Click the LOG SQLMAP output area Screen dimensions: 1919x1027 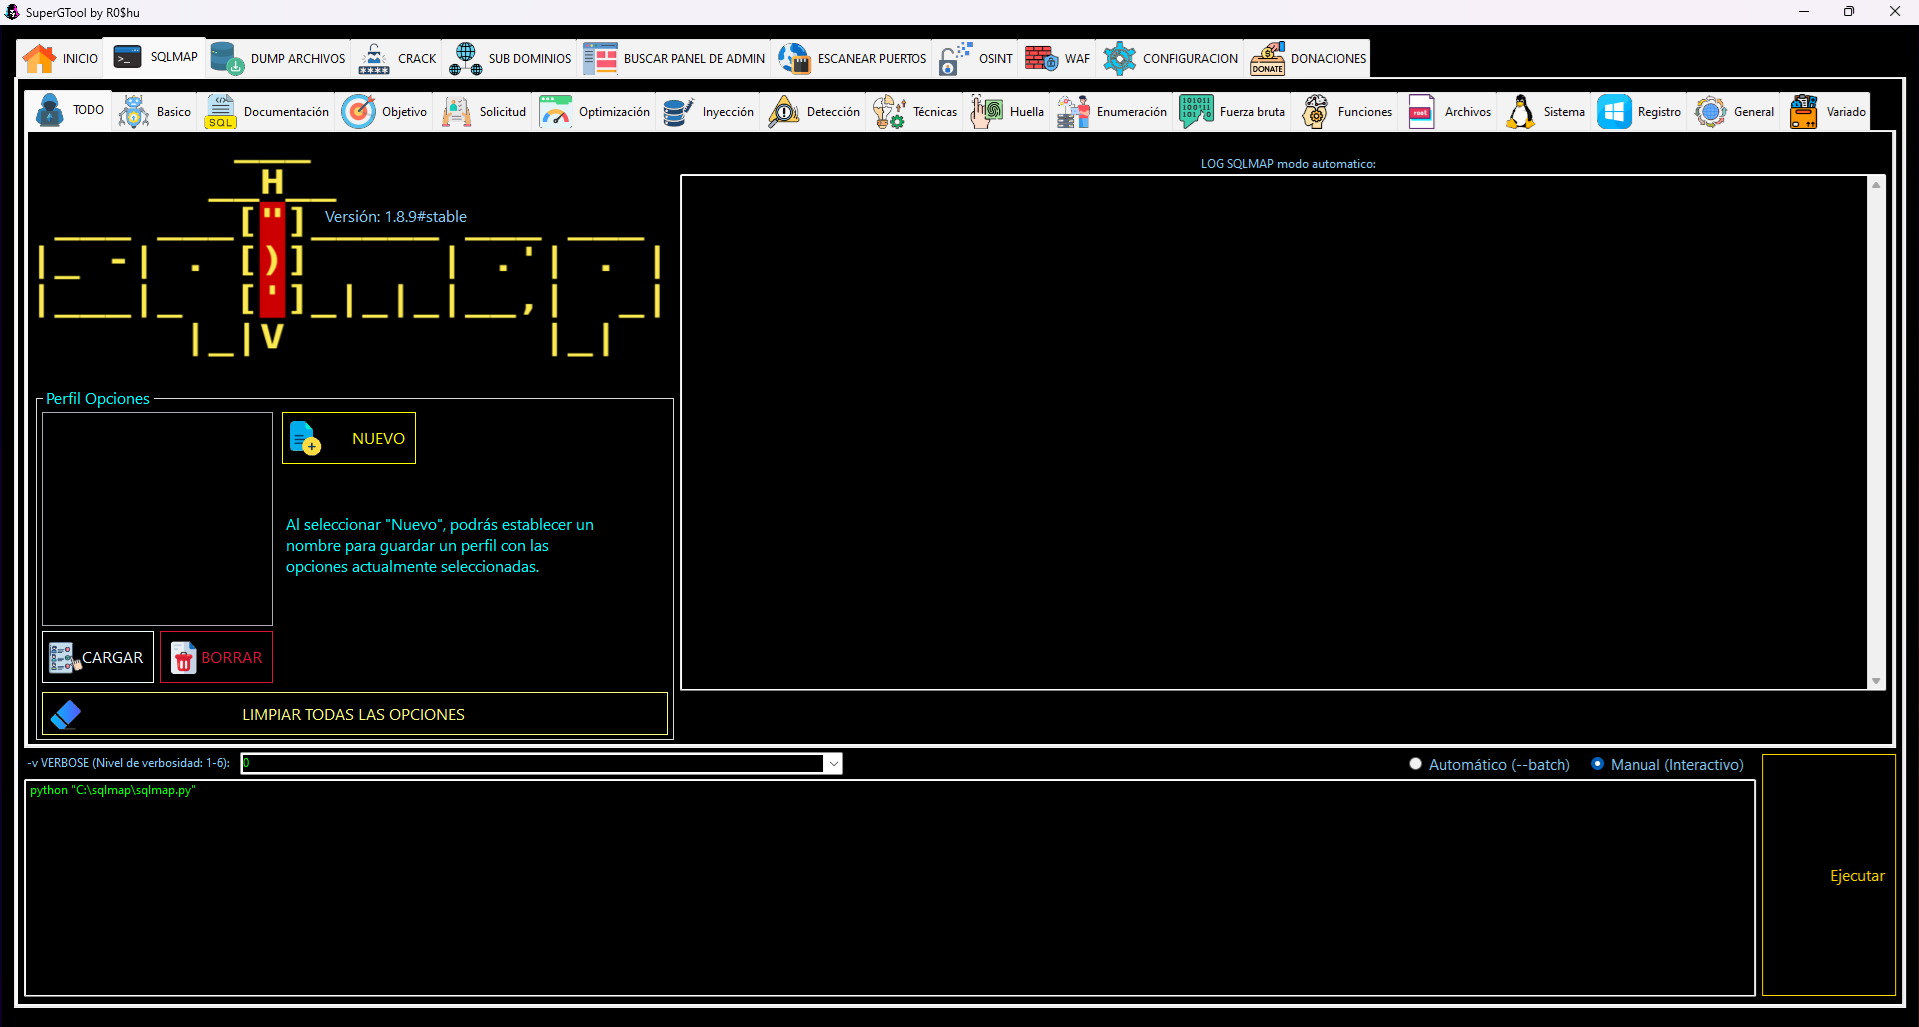(1274, 432)
